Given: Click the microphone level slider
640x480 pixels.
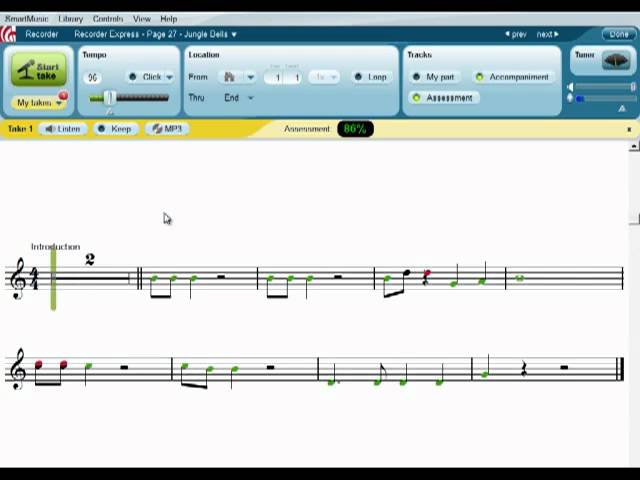Looking at the screenshot, I should click(605, 98).
